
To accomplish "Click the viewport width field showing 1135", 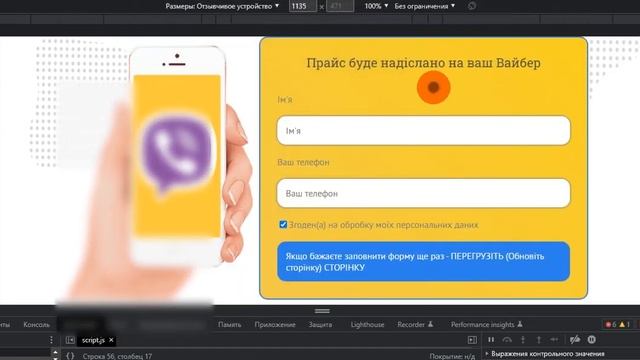I will 302,6.
